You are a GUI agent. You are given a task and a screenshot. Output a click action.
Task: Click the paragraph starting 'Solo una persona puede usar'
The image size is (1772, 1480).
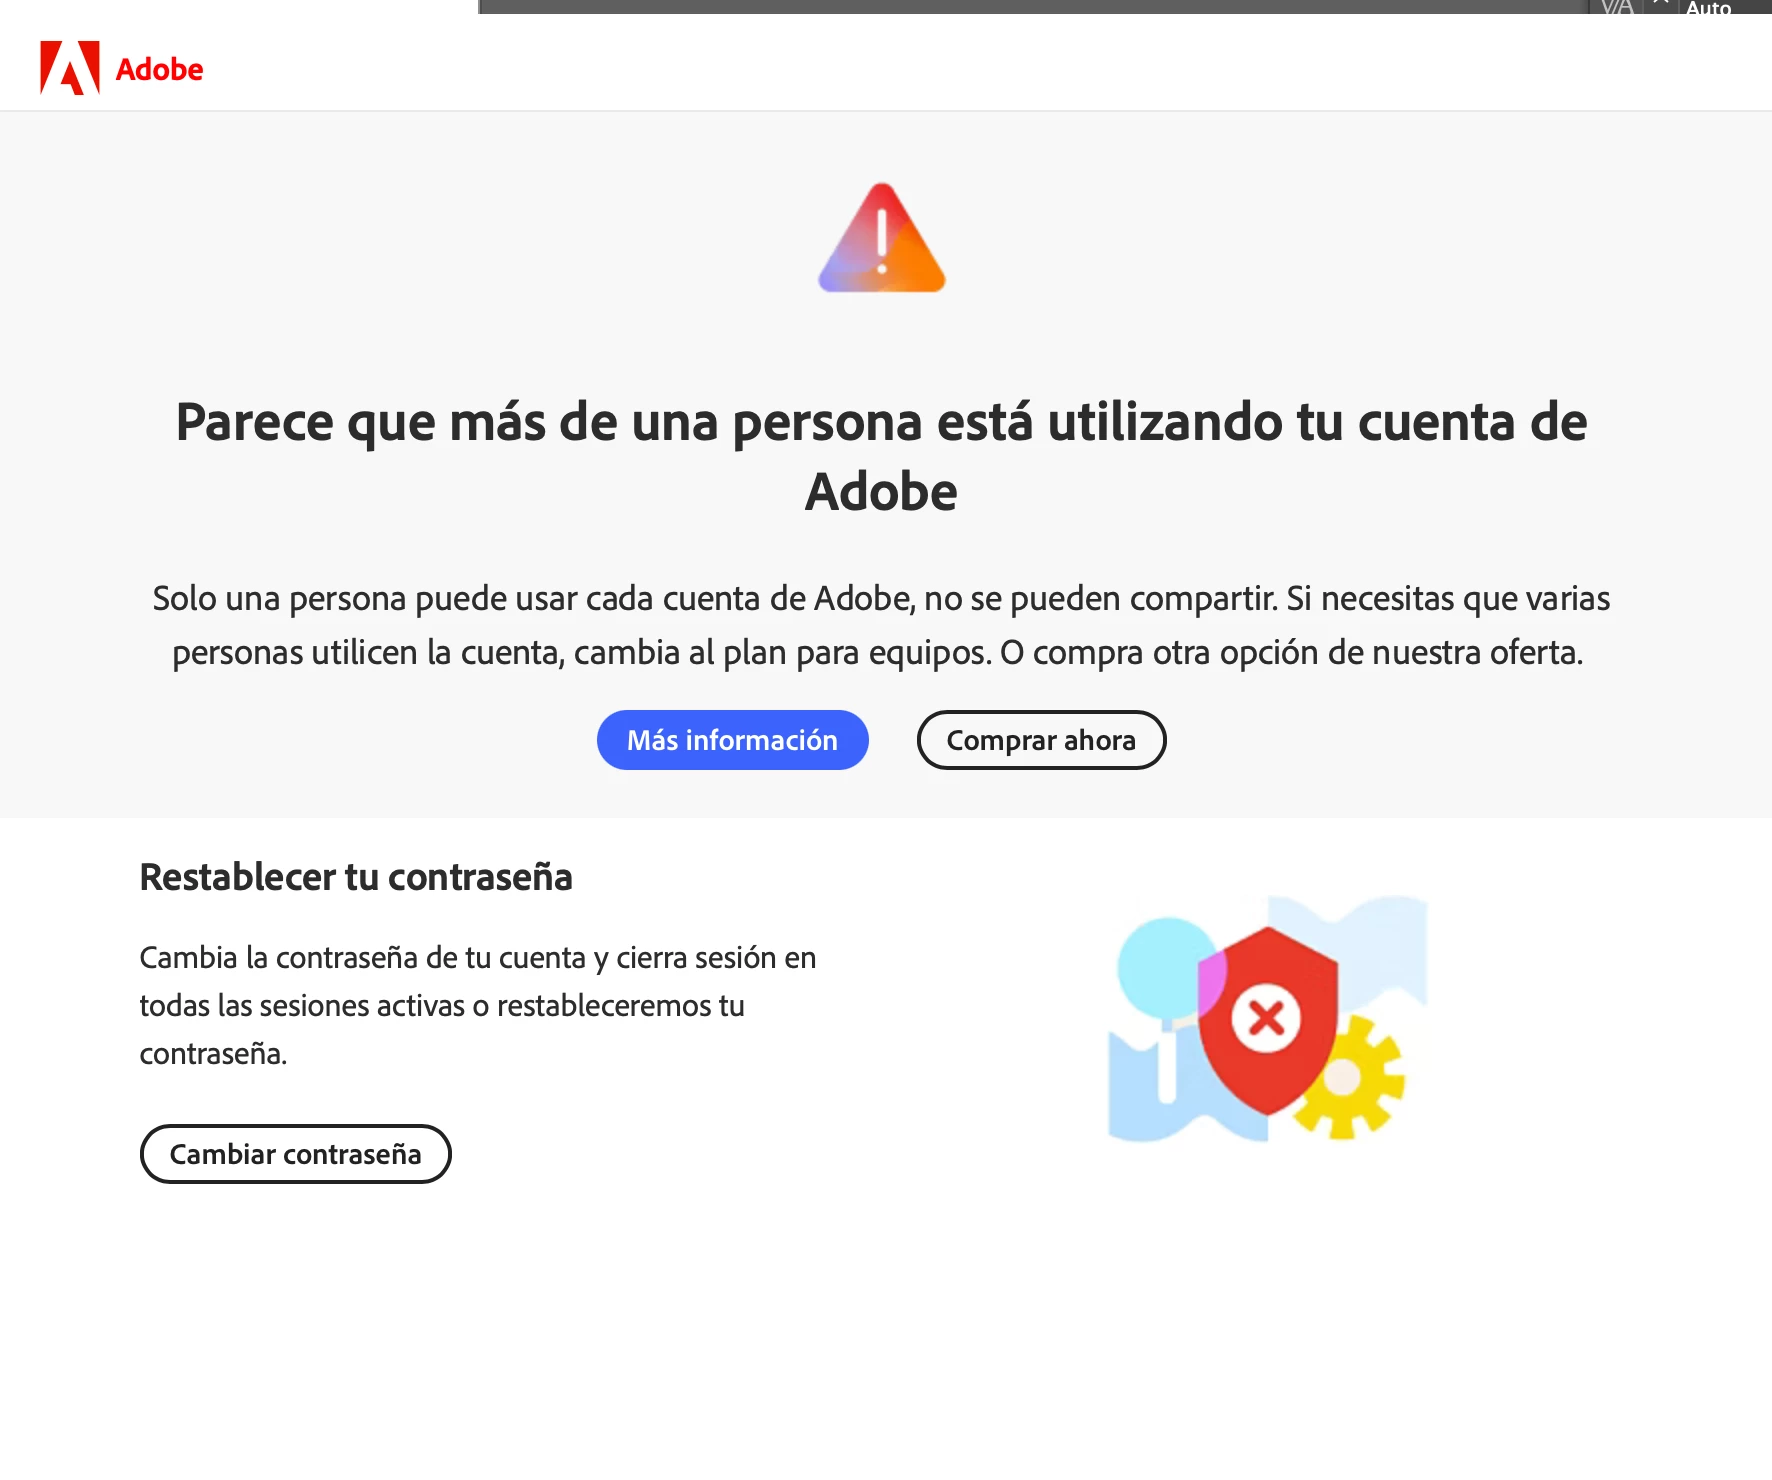881,625
